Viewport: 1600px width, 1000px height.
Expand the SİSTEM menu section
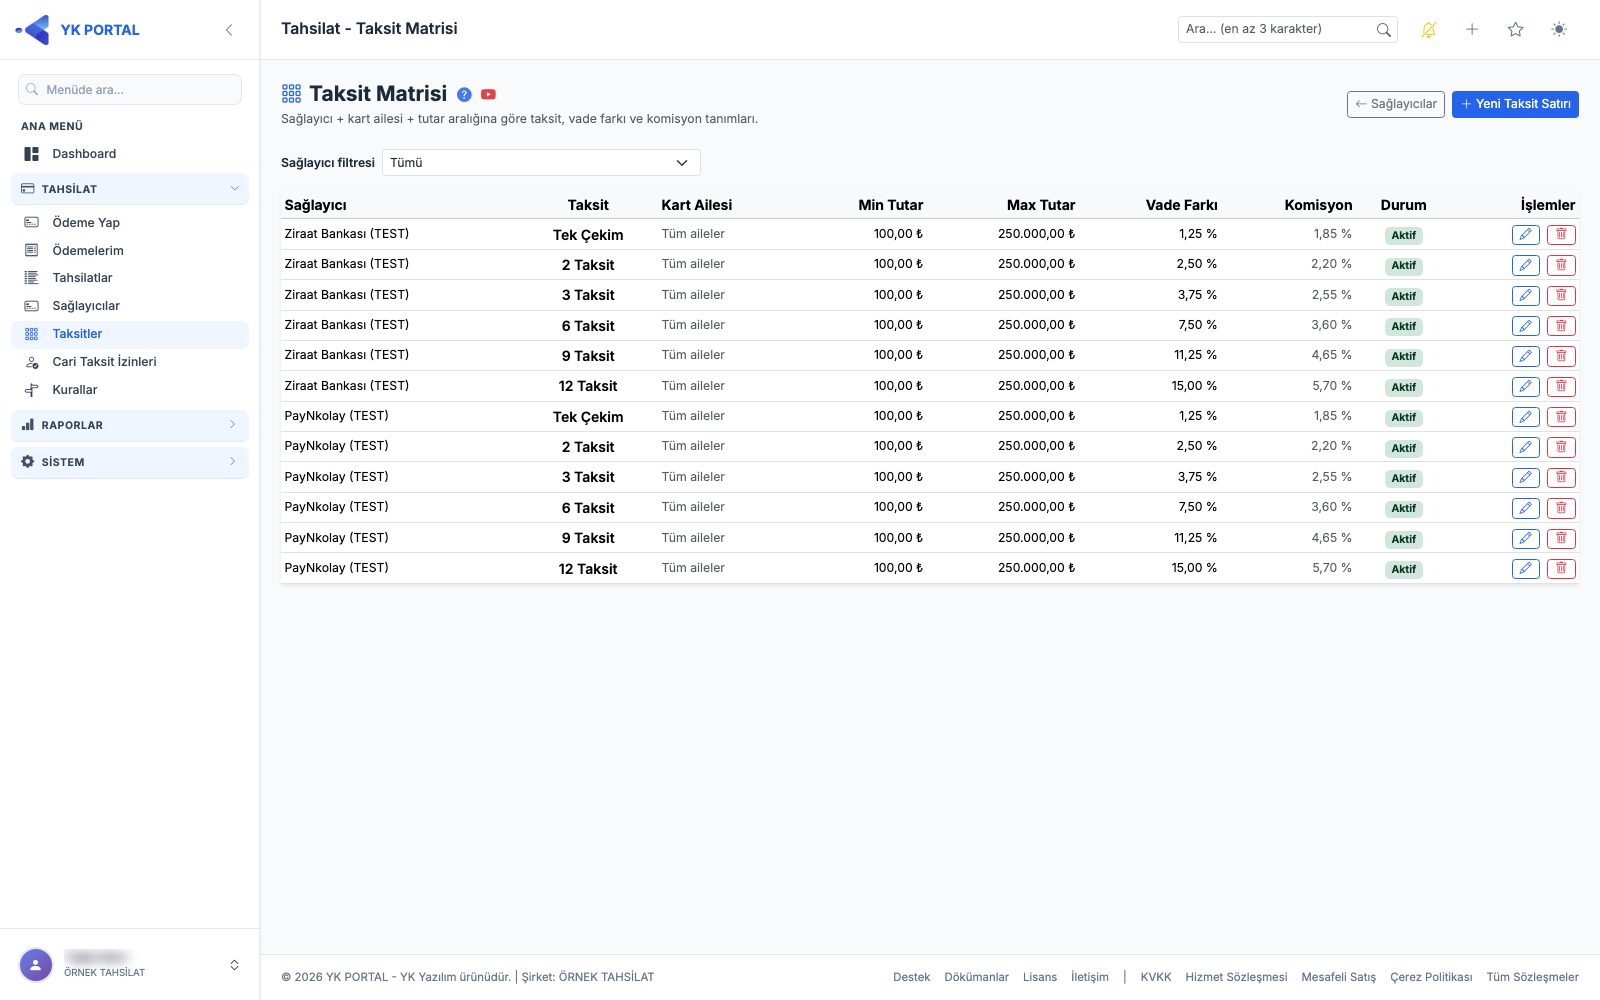click(x=130, y=462)
